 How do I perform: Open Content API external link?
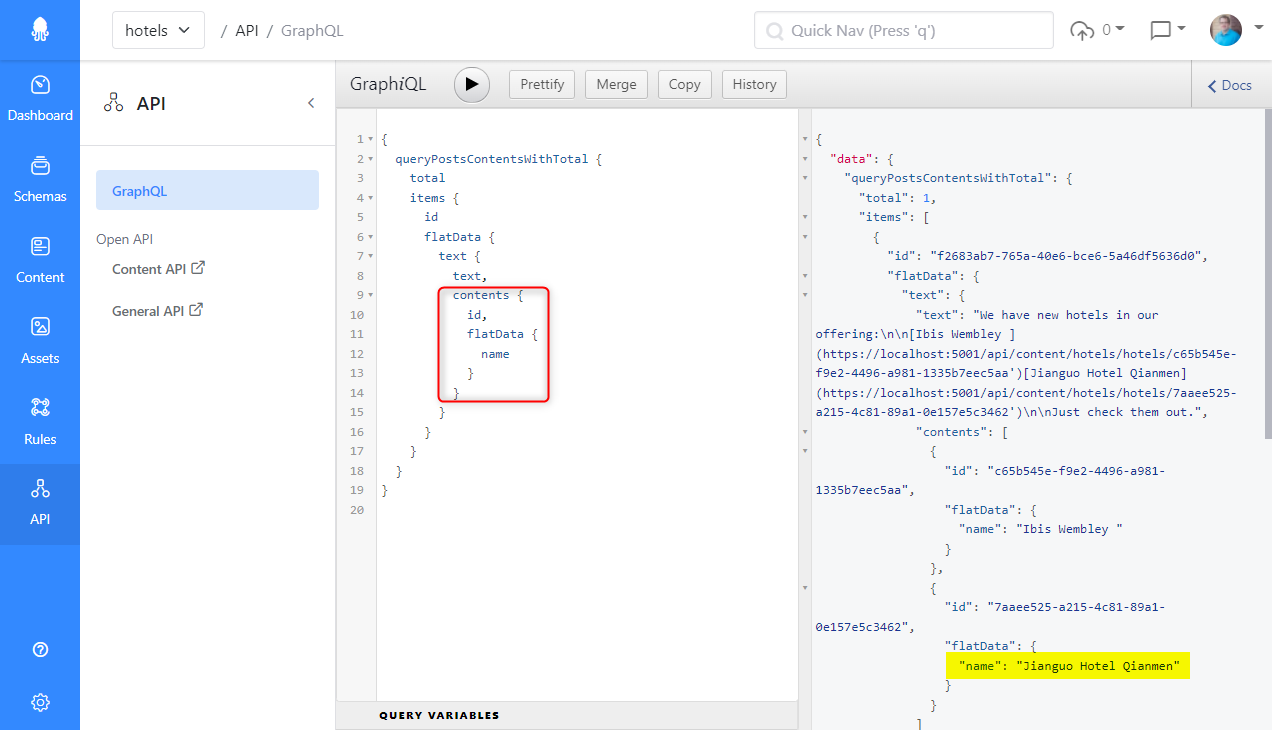tap(158, 269)
